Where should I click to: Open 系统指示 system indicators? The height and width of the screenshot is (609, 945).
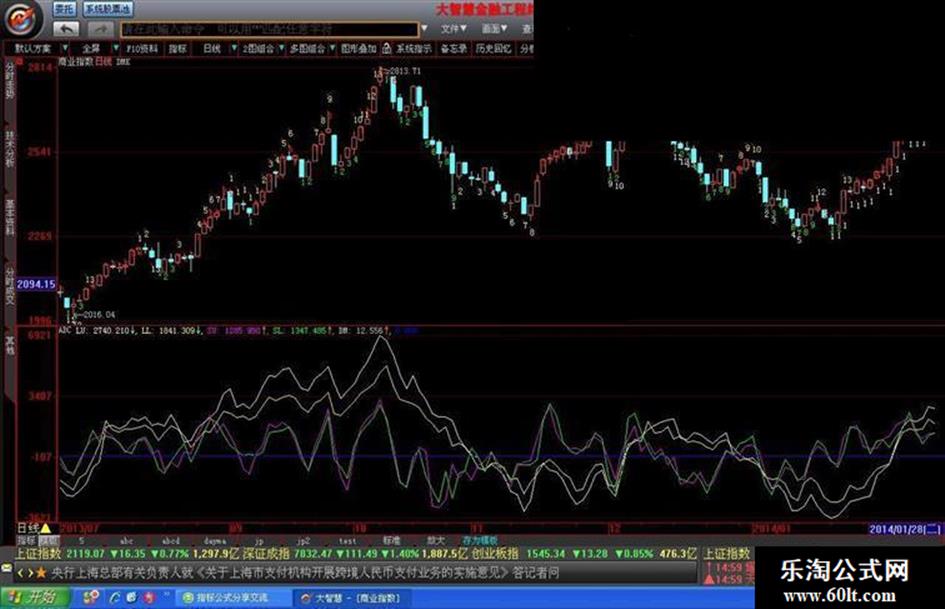[413, 48]
